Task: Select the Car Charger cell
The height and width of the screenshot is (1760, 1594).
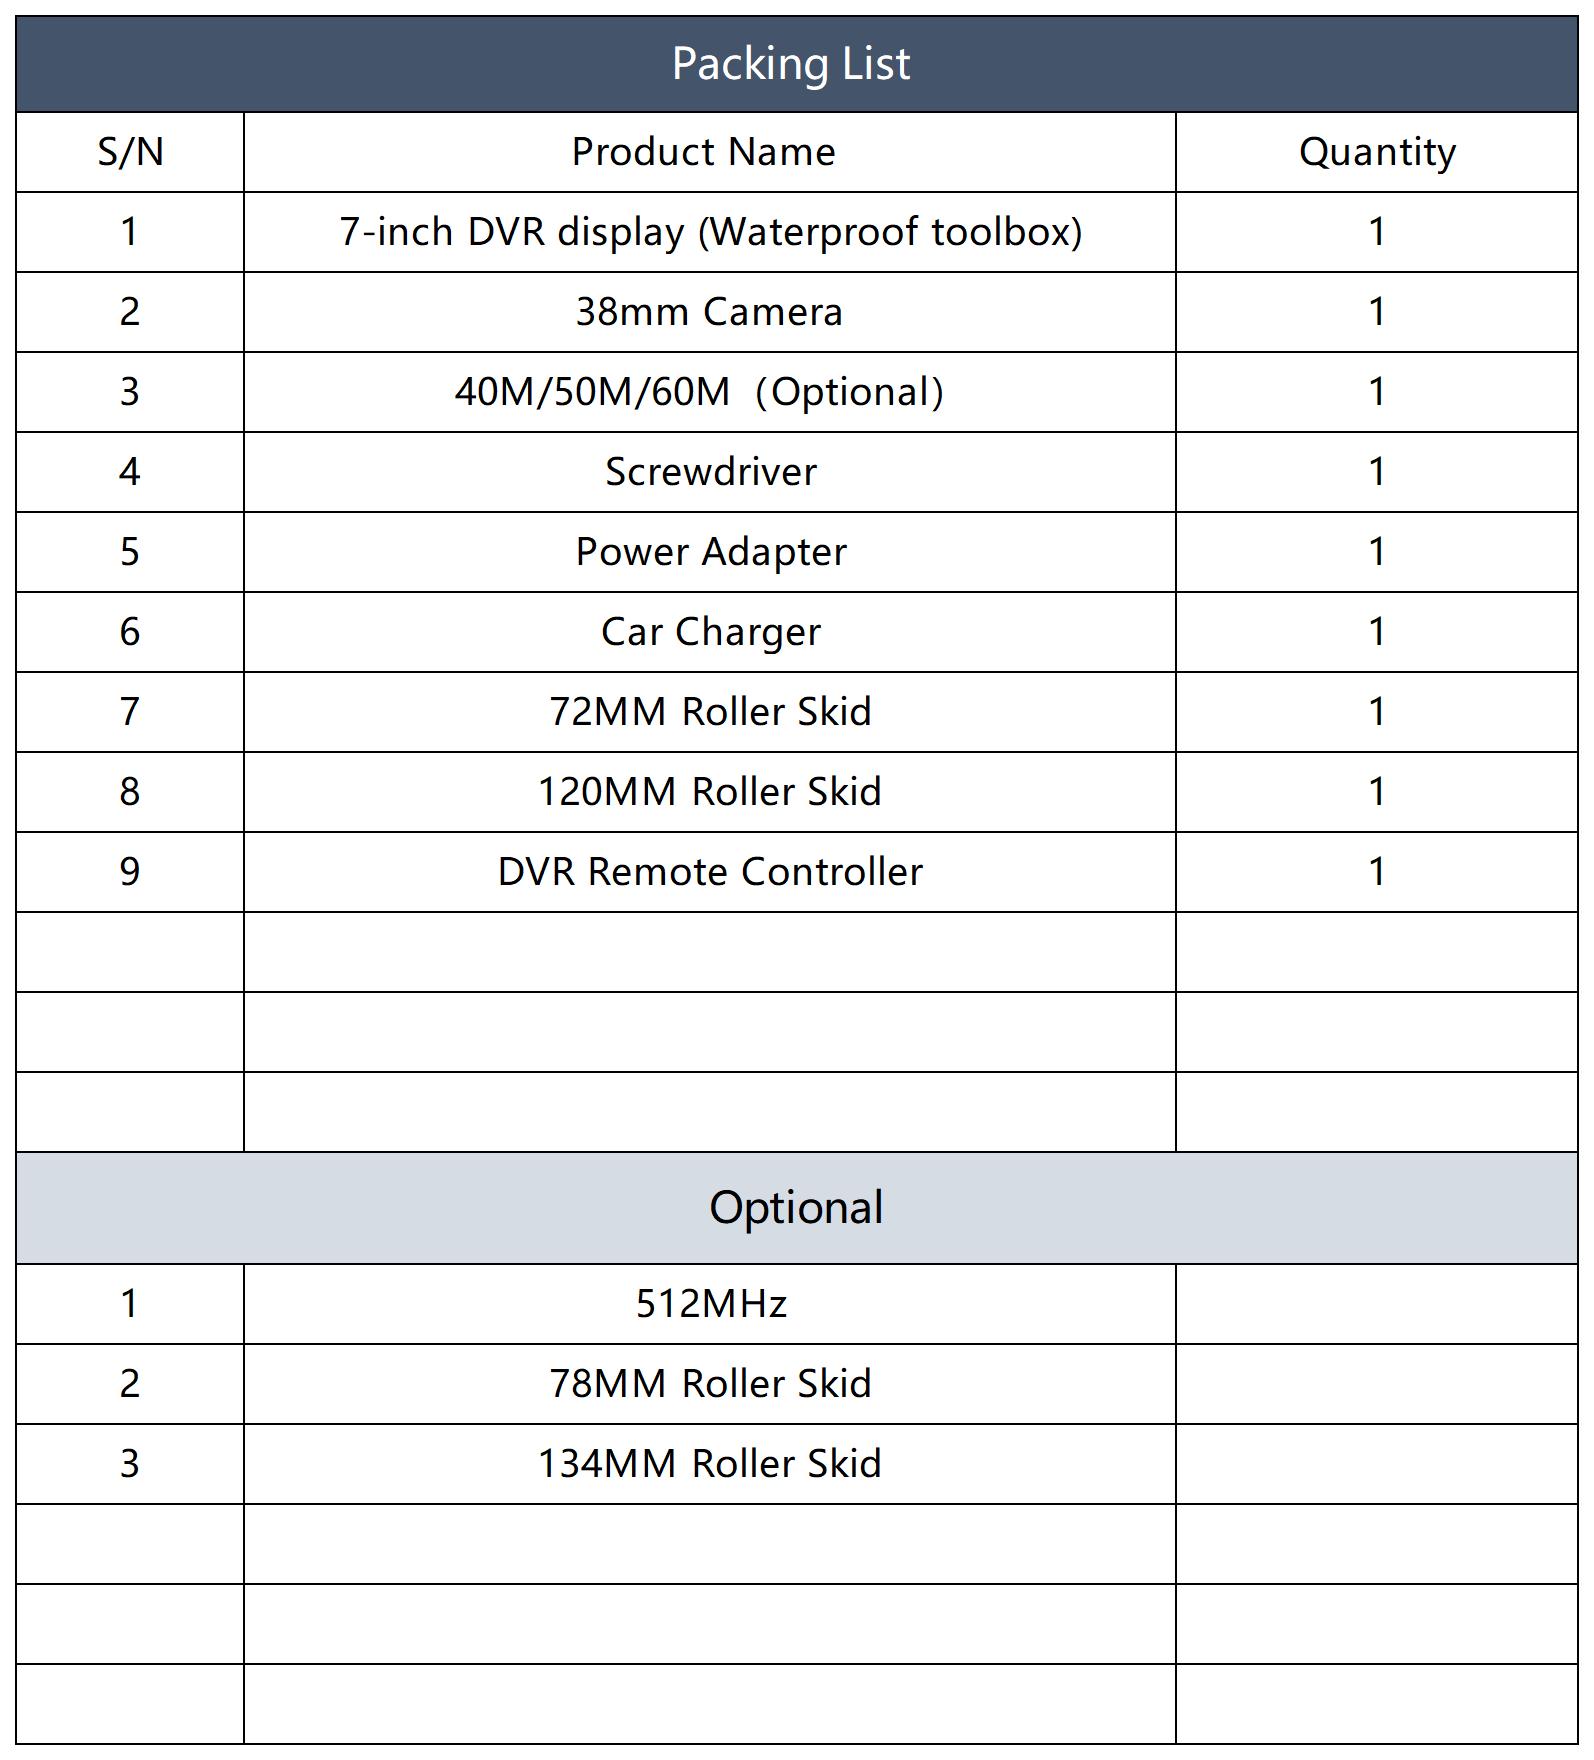Action: pos(710,632)
